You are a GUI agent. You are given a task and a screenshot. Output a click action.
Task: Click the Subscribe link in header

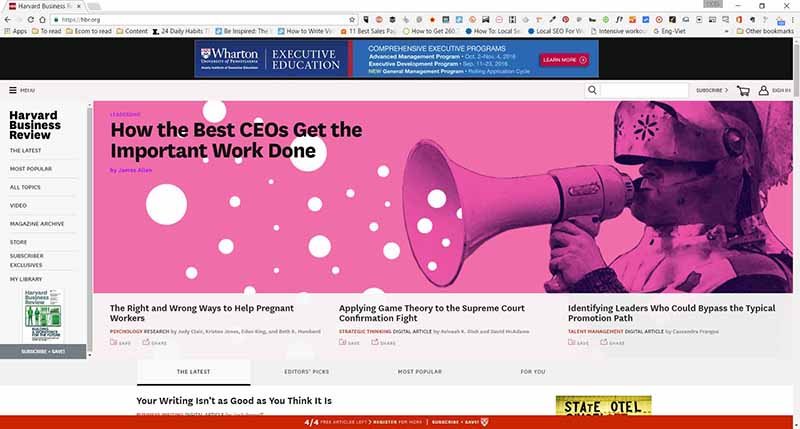(x=712, y=90)
